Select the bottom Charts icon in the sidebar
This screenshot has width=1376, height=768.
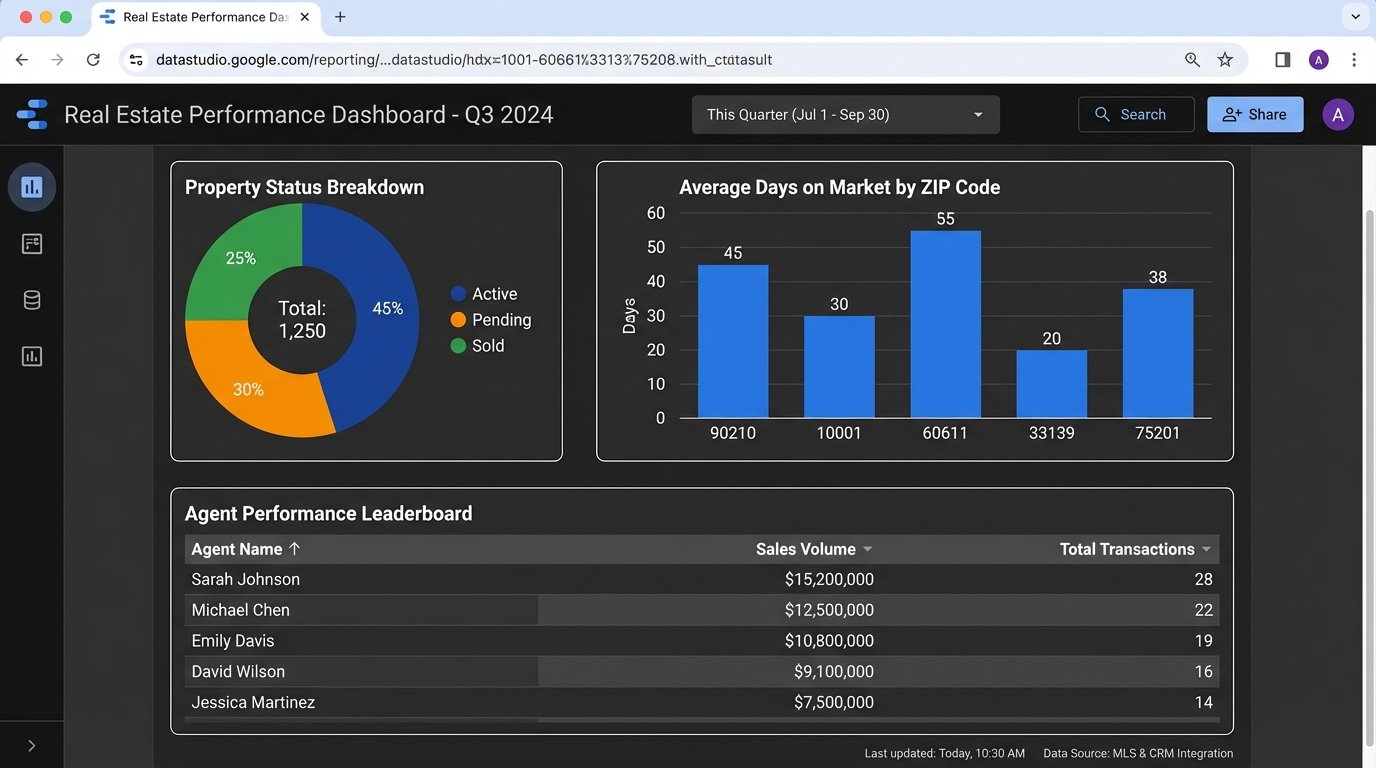tap(31, 355)
